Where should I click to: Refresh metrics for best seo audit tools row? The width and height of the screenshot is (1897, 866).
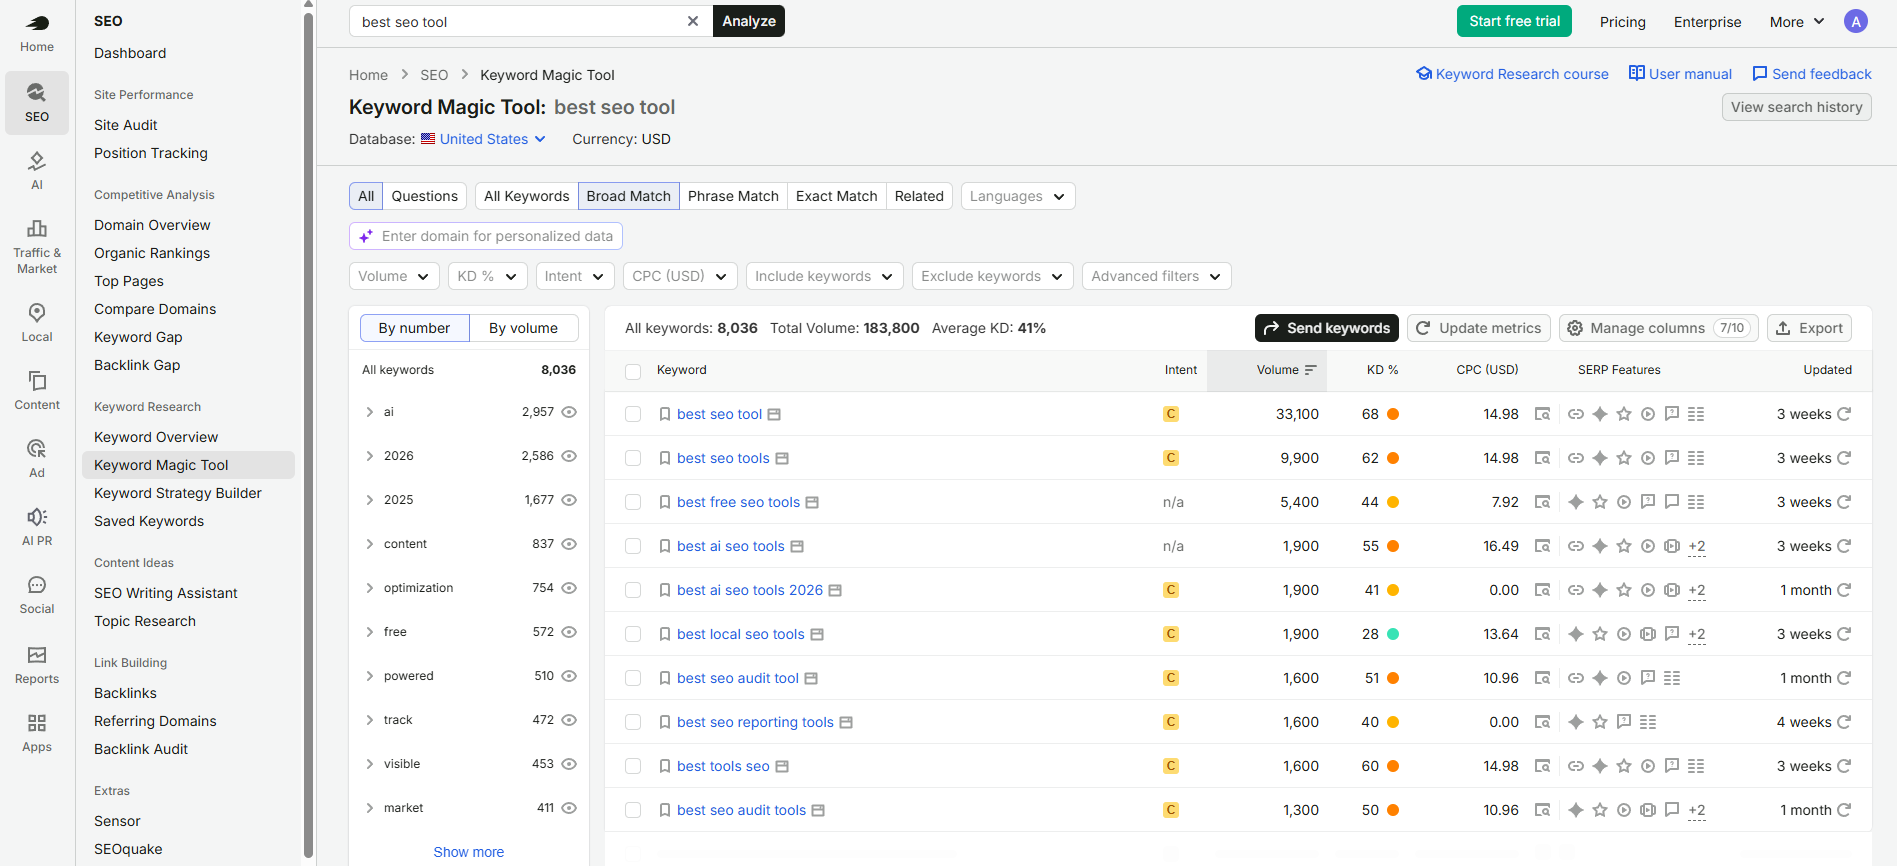point(1845,810)
